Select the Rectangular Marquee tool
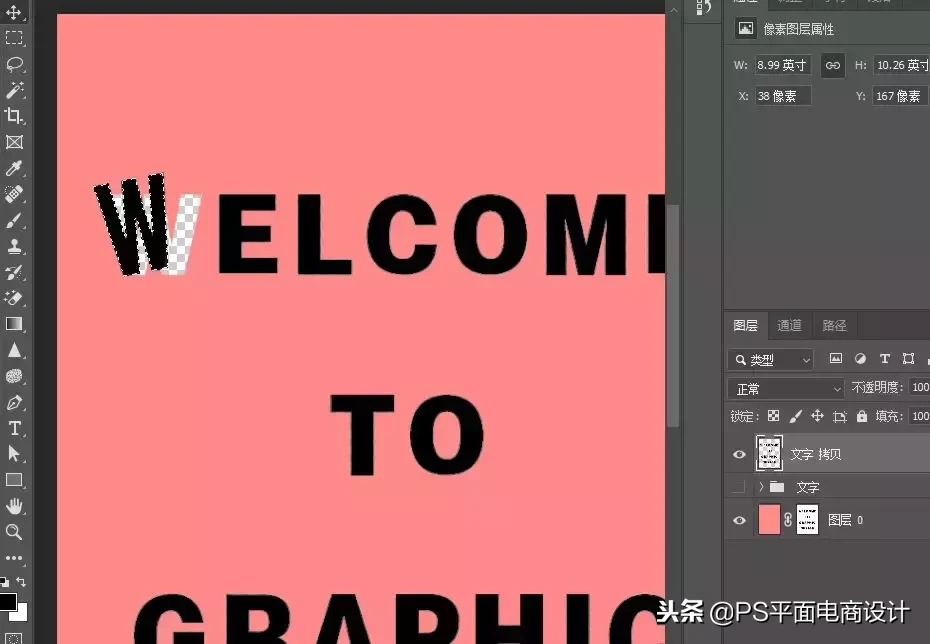930x644 pixels. [14, 38]
